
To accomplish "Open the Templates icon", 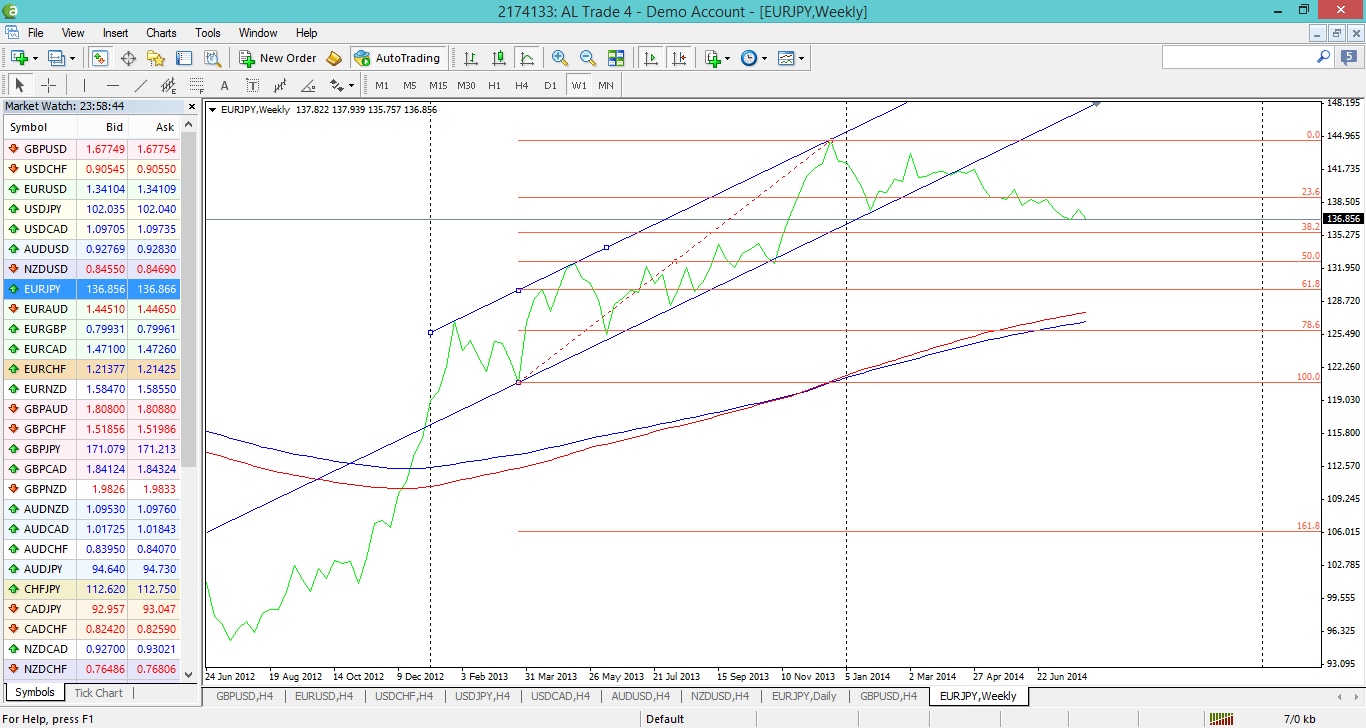I will point(786,58).
